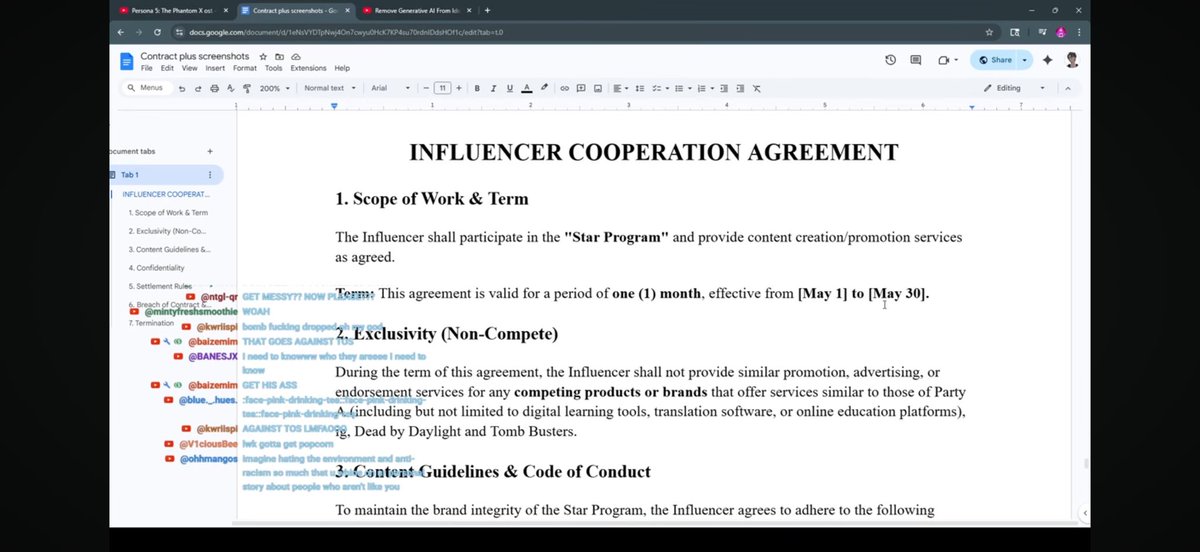This screenshot has width=1200, height=552.
Task: Insert a link using the chain icon
Action: (564, 88)
